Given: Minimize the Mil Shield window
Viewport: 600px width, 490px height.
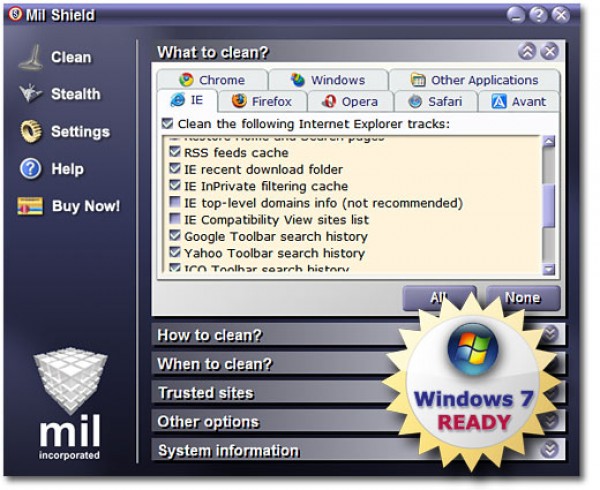Looking at the screenshot, I should 516,15.
